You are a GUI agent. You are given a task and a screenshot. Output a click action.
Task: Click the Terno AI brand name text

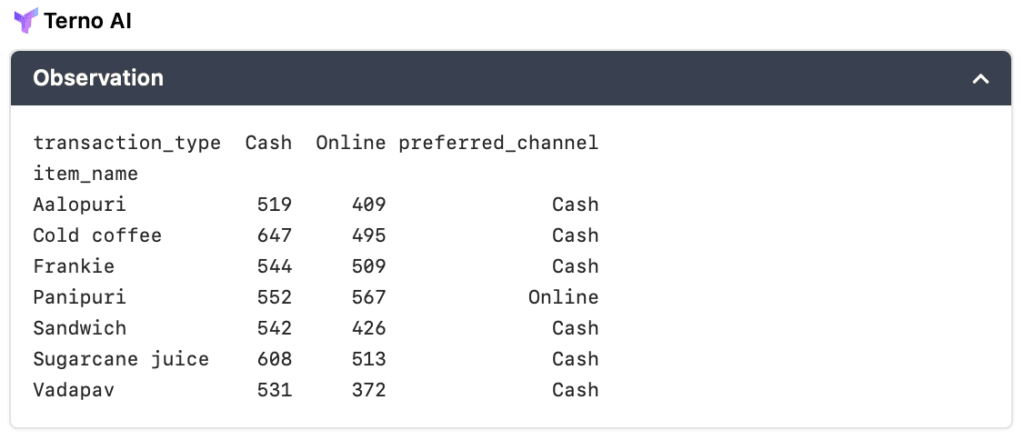[x=88, y=20]
